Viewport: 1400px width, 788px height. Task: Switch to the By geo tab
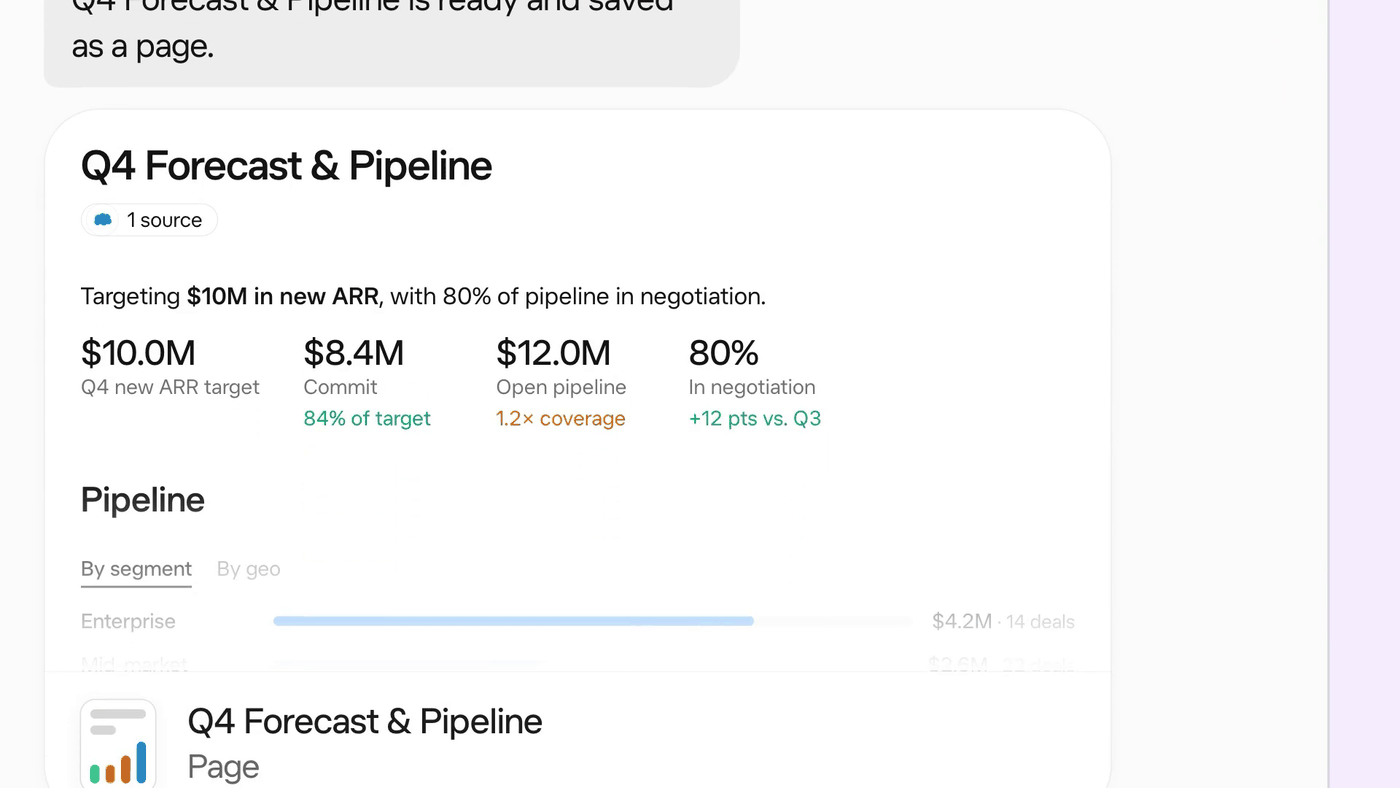pos(248,569)
